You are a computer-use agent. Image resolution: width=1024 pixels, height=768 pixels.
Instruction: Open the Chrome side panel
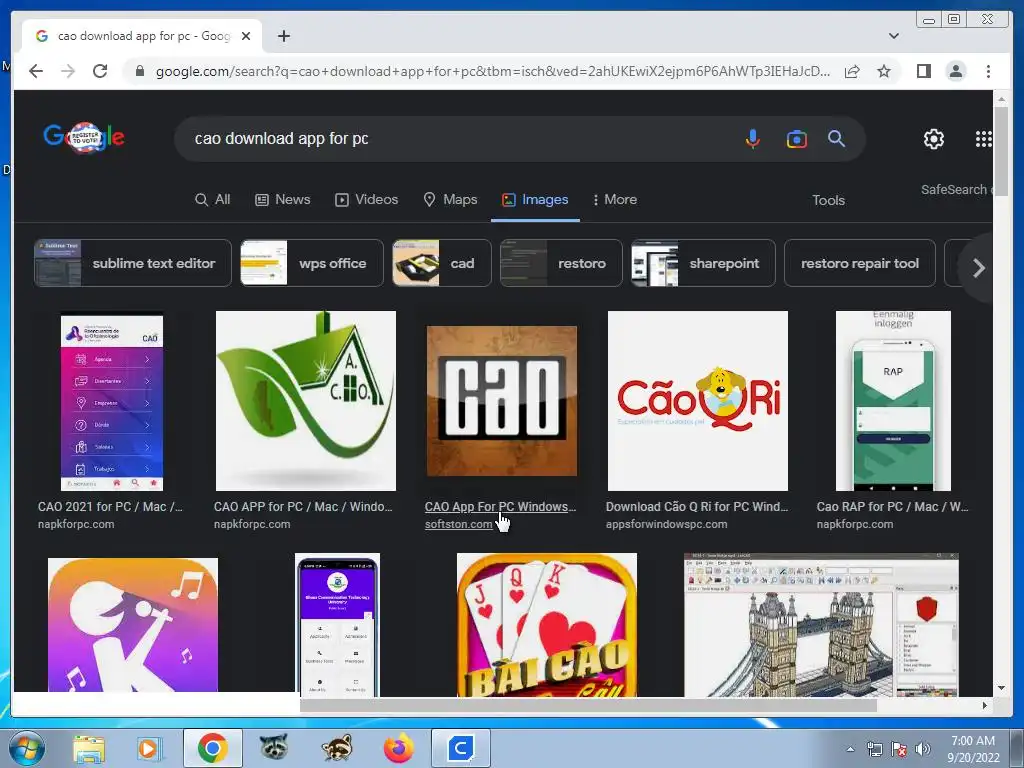[x=923, y=71]
